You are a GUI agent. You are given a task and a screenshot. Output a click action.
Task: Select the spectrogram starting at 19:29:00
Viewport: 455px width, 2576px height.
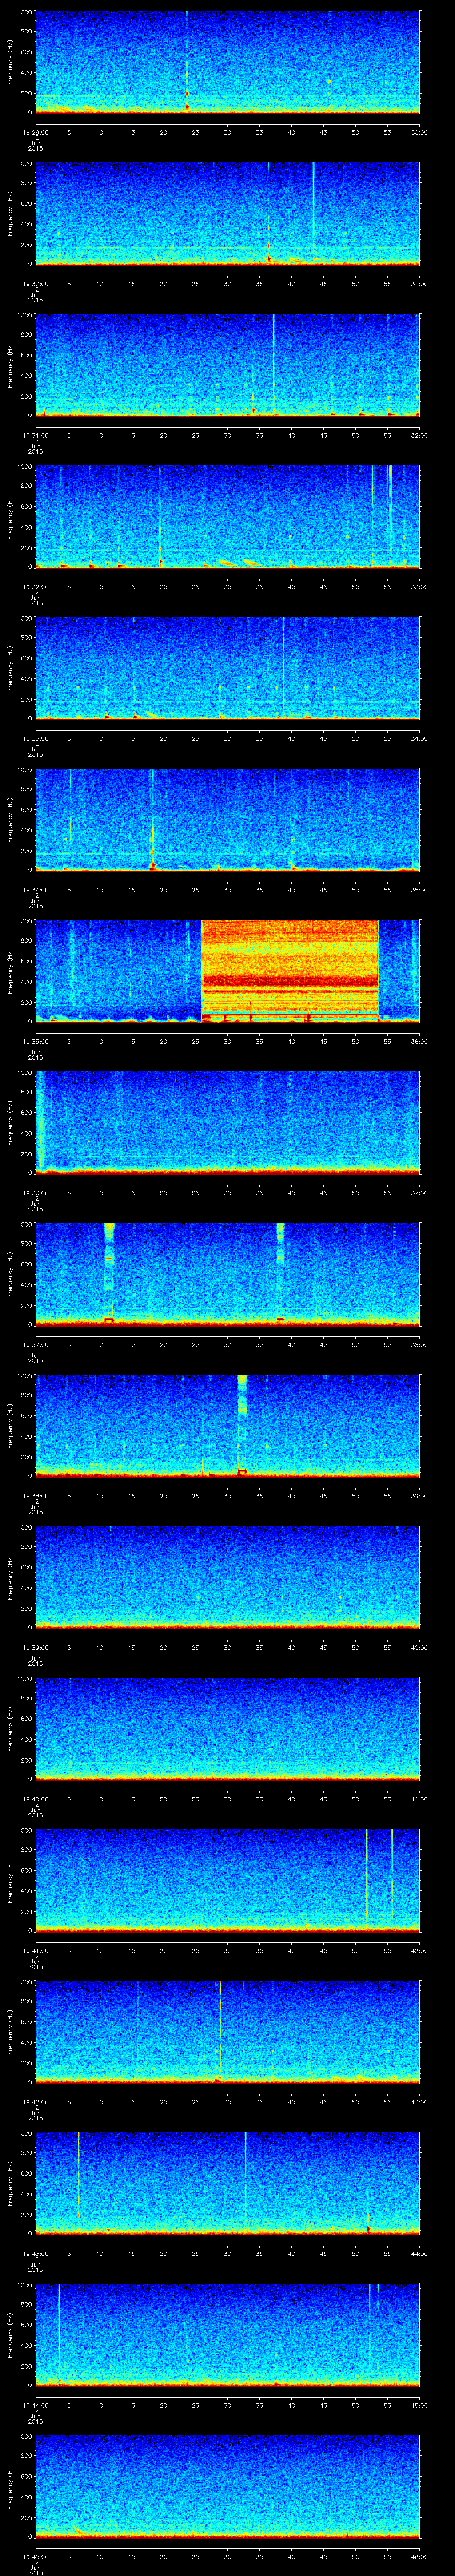(x=228, y=62)
